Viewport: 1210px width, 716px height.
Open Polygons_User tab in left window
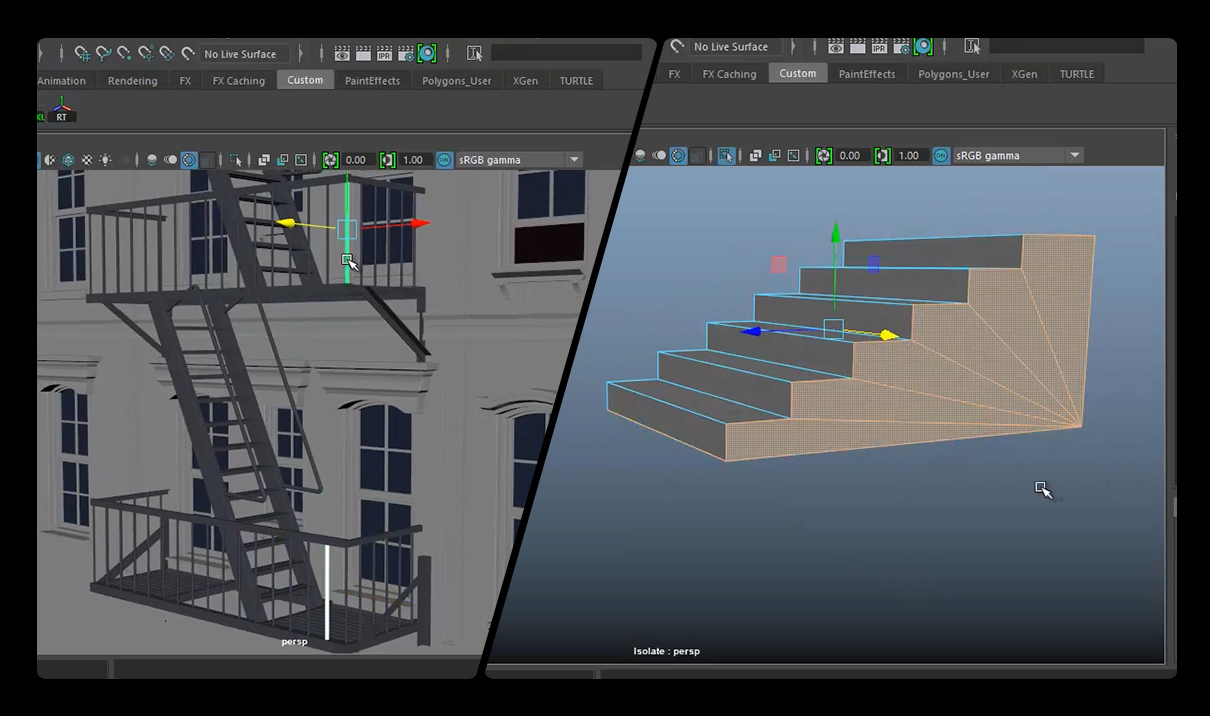click(x=456, y=81)
